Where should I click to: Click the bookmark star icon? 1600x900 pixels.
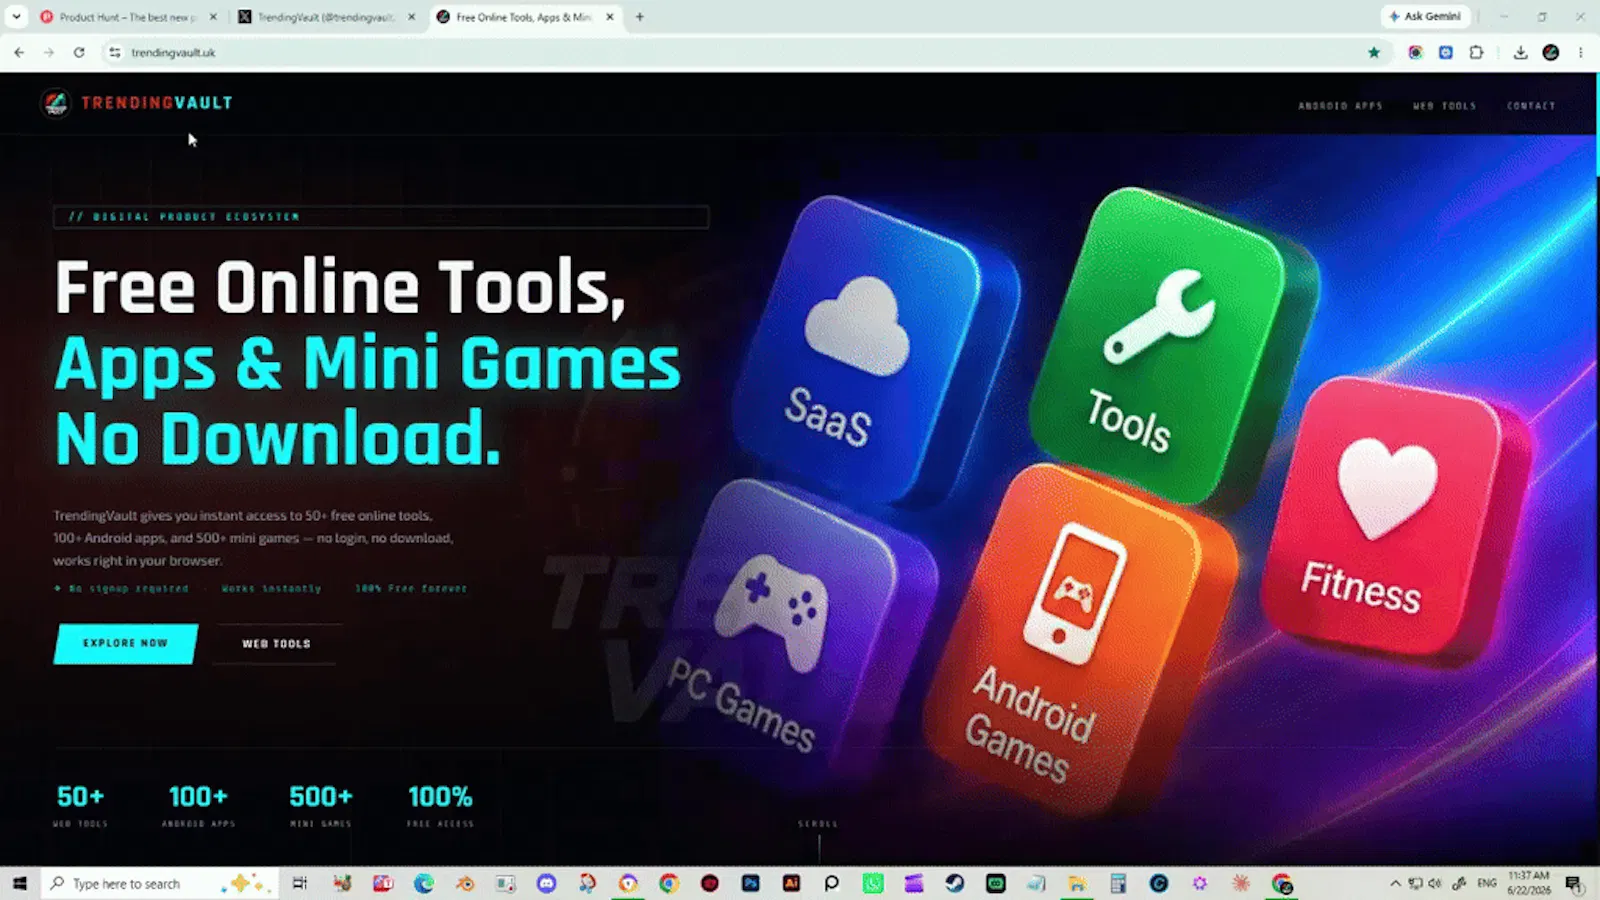1374,52
